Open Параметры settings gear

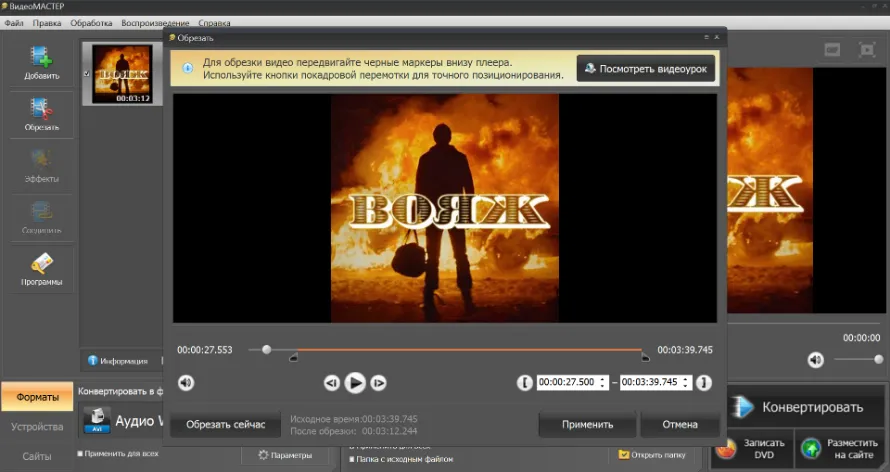(285, 455)
